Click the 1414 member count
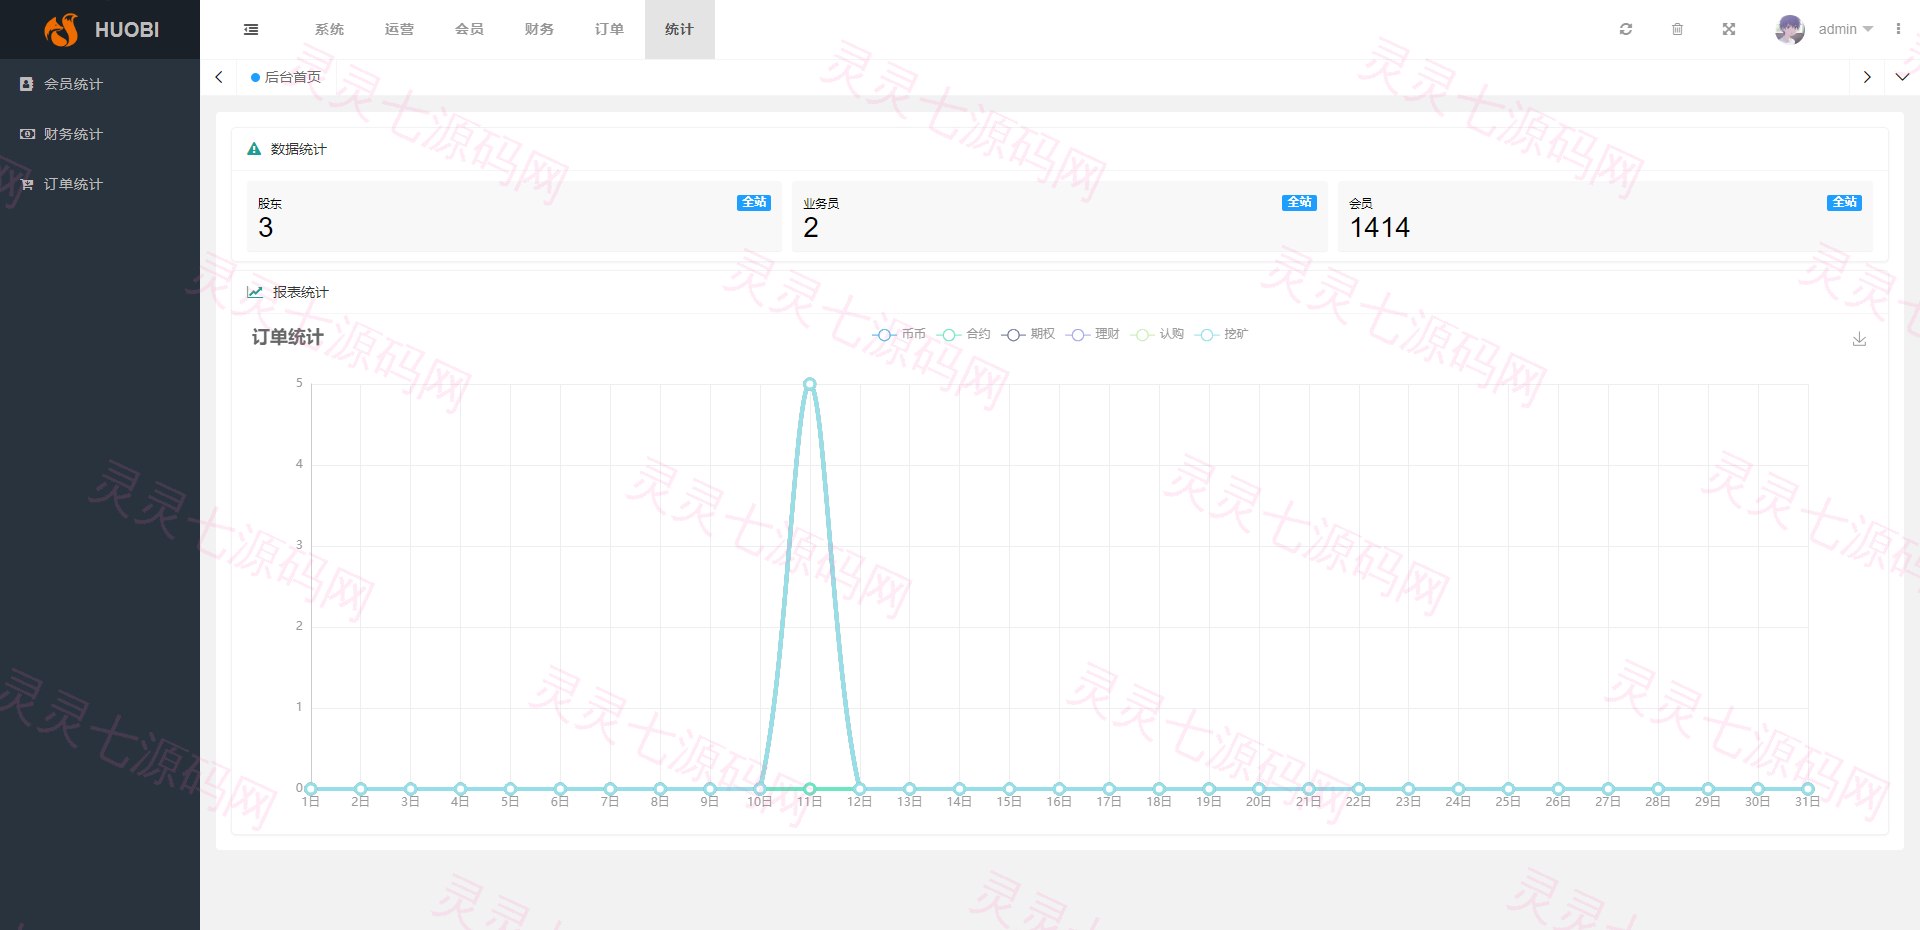The image size is (1920, 930). pos(1379,228)
